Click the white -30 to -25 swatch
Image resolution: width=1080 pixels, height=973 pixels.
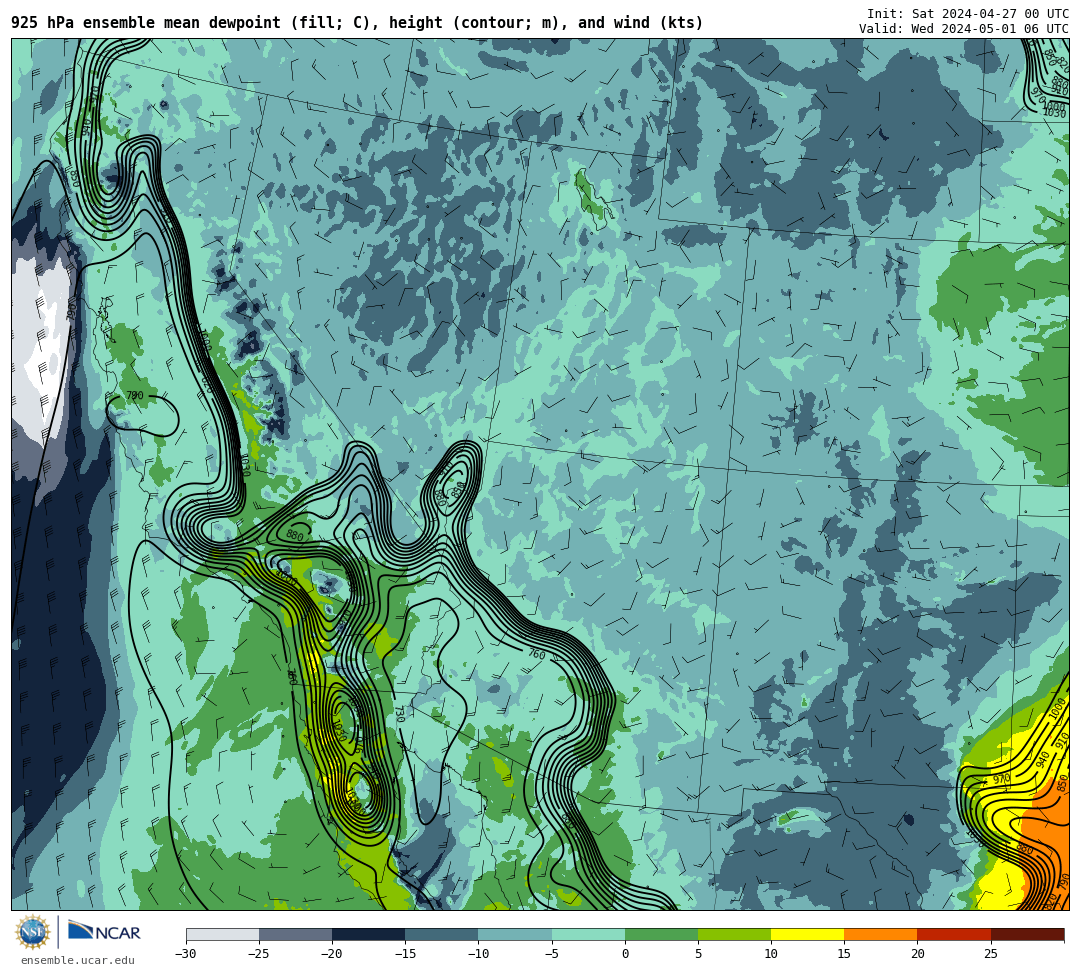coord(222,934)
